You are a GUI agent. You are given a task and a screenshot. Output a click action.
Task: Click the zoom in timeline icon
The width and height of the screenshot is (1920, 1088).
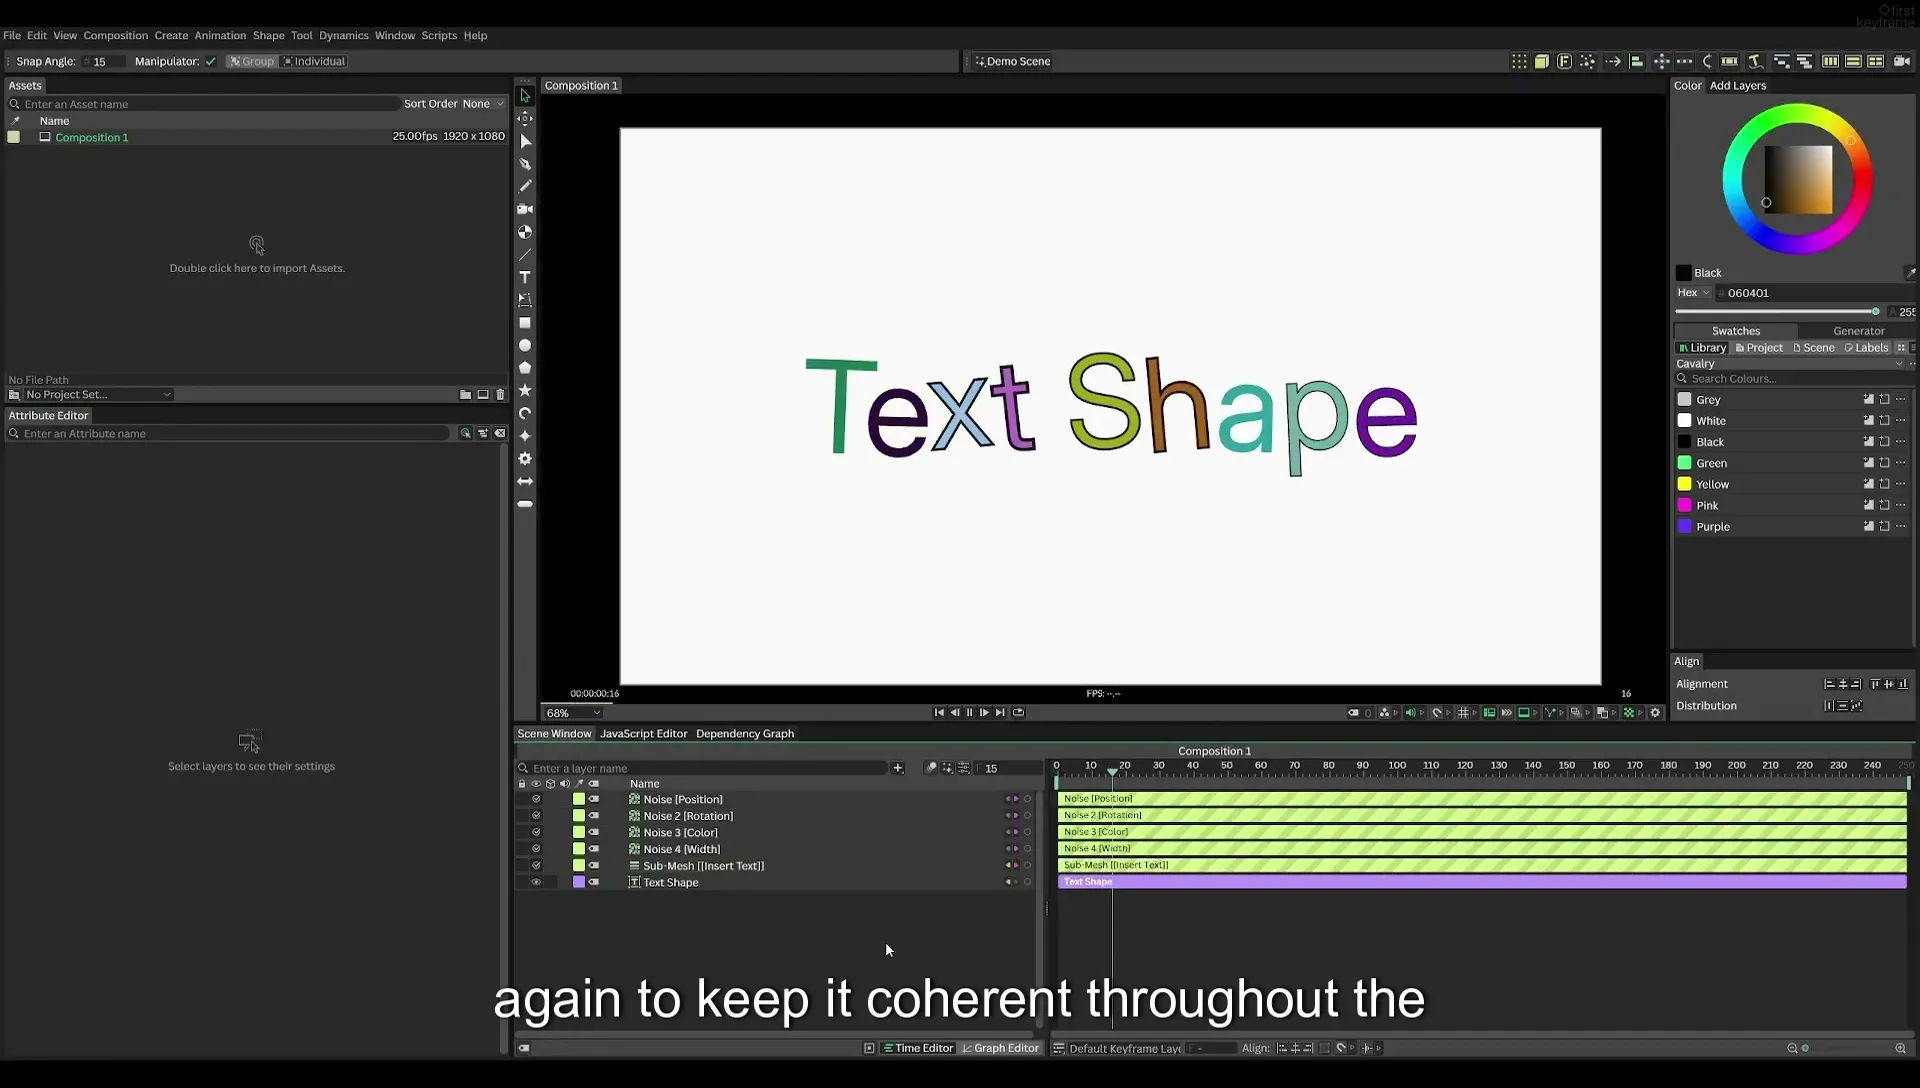pos(1900,1048)
